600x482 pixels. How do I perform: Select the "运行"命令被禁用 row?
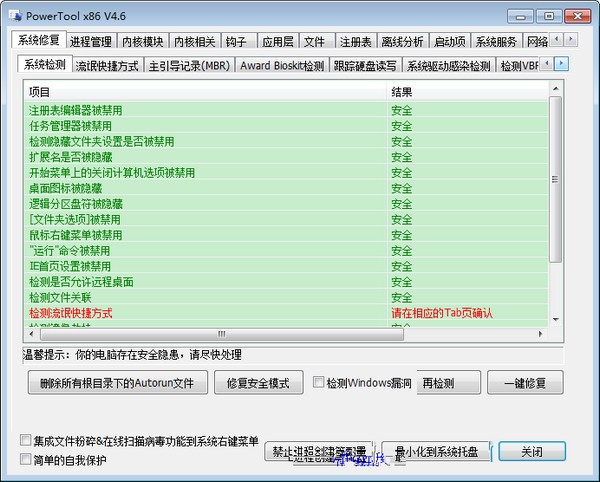point(286,251)
